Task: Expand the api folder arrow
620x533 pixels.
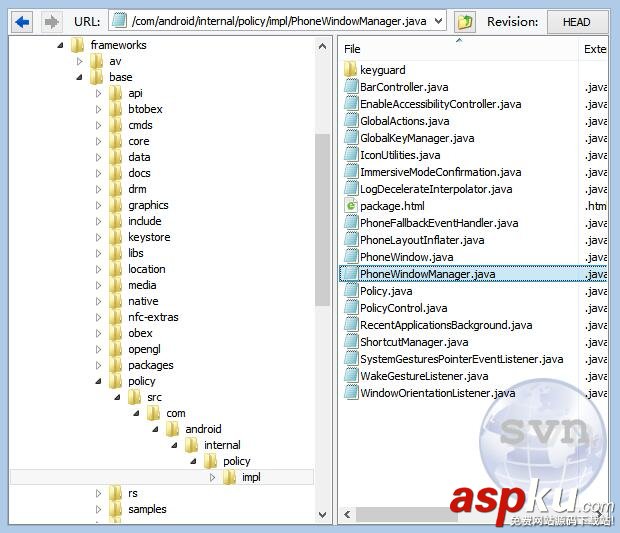Action: tap(98, 93)
